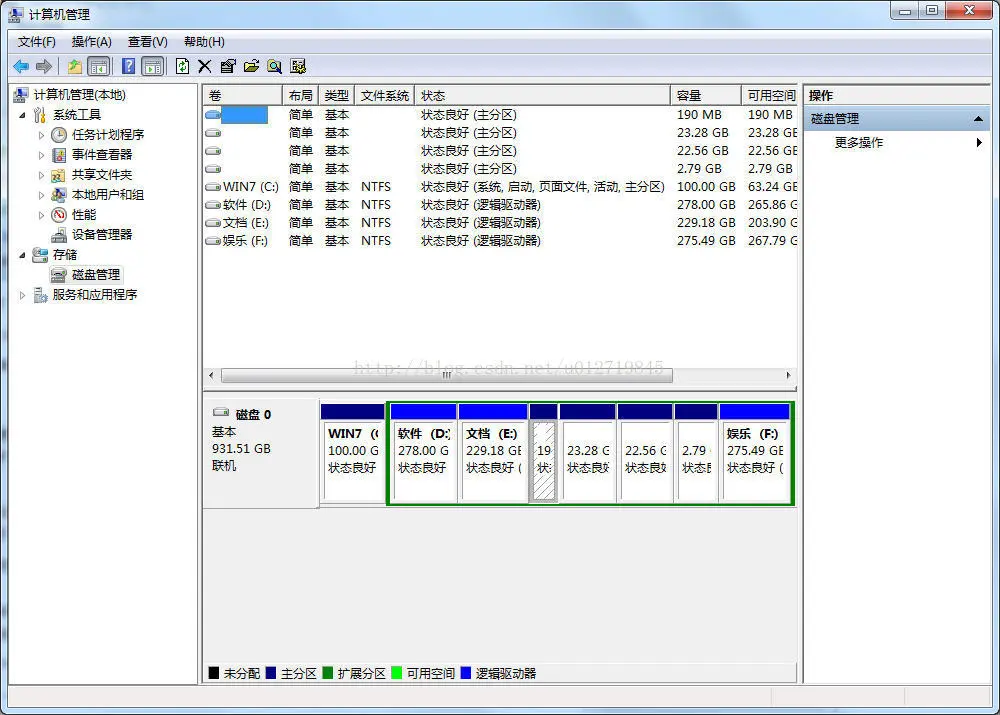1000x715 pixels.
Task: Click the black X Delete icon
Action: (x=205, y=66)
